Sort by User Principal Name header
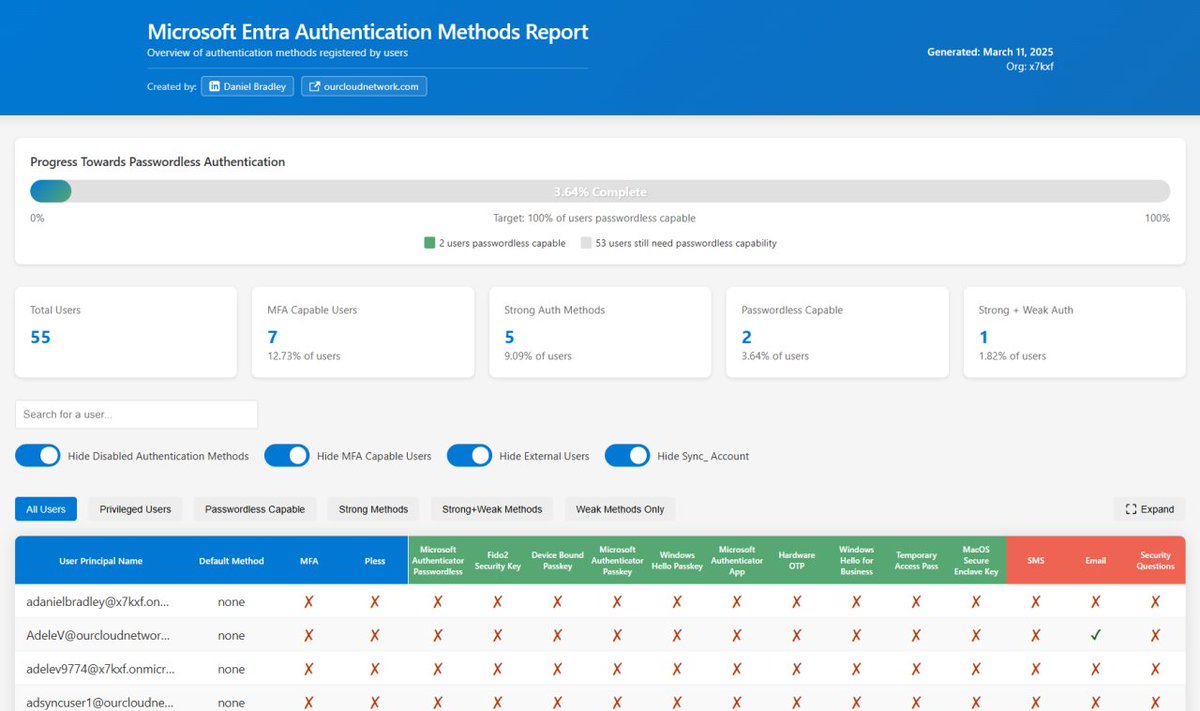This screenshot has height=711, width=1200. [x=101, y=561]
